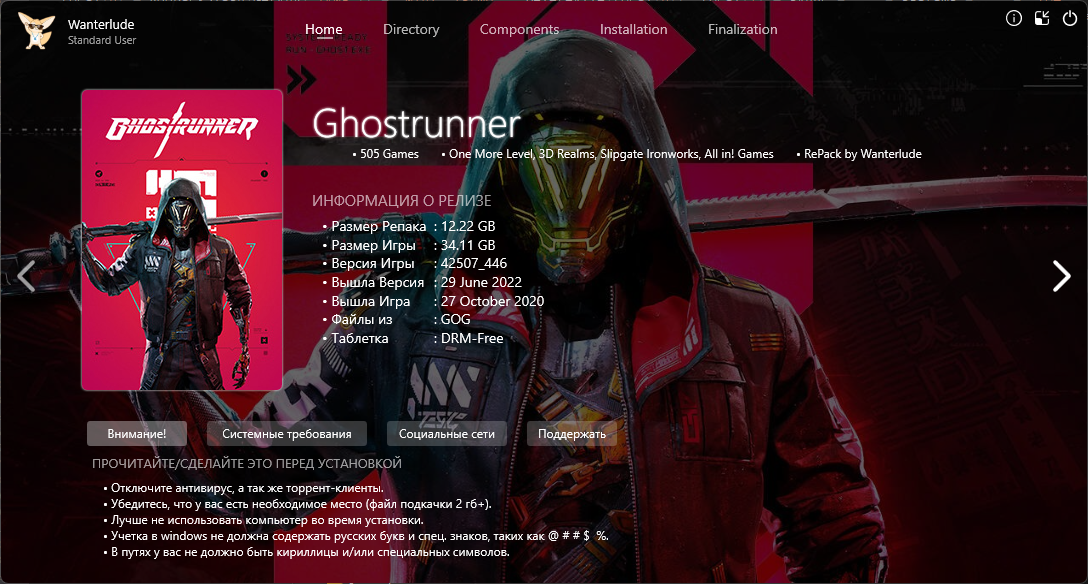
Task: Go to previous slide with left arrow
Action: click(26, 276)
